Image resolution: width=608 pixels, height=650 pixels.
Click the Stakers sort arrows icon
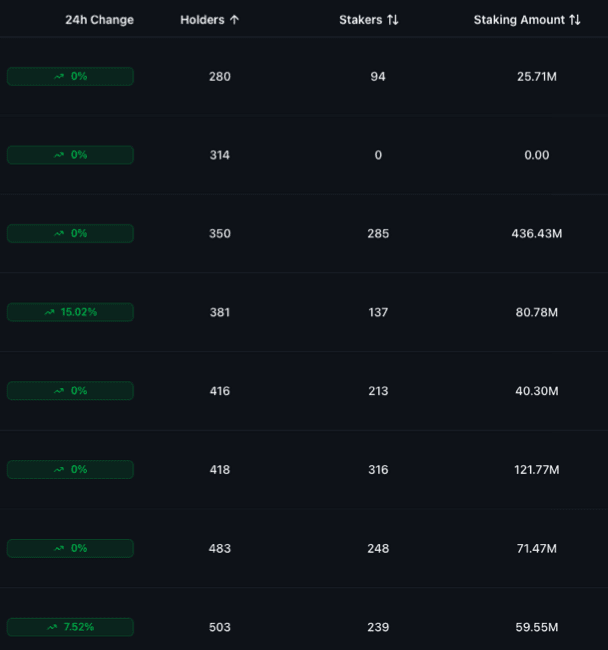pos(393,20)
